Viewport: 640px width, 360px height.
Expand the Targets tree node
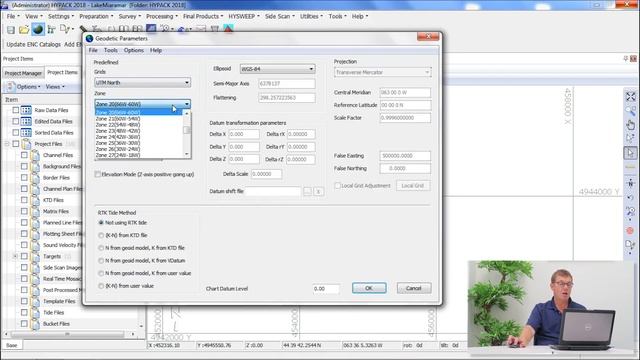15,256
